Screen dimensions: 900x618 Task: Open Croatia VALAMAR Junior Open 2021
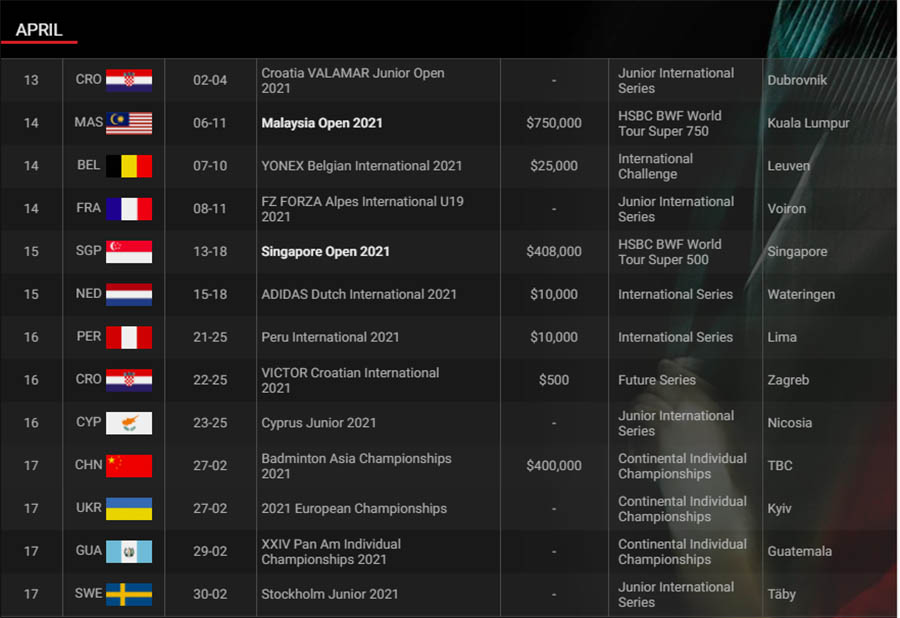pos(353,80)
